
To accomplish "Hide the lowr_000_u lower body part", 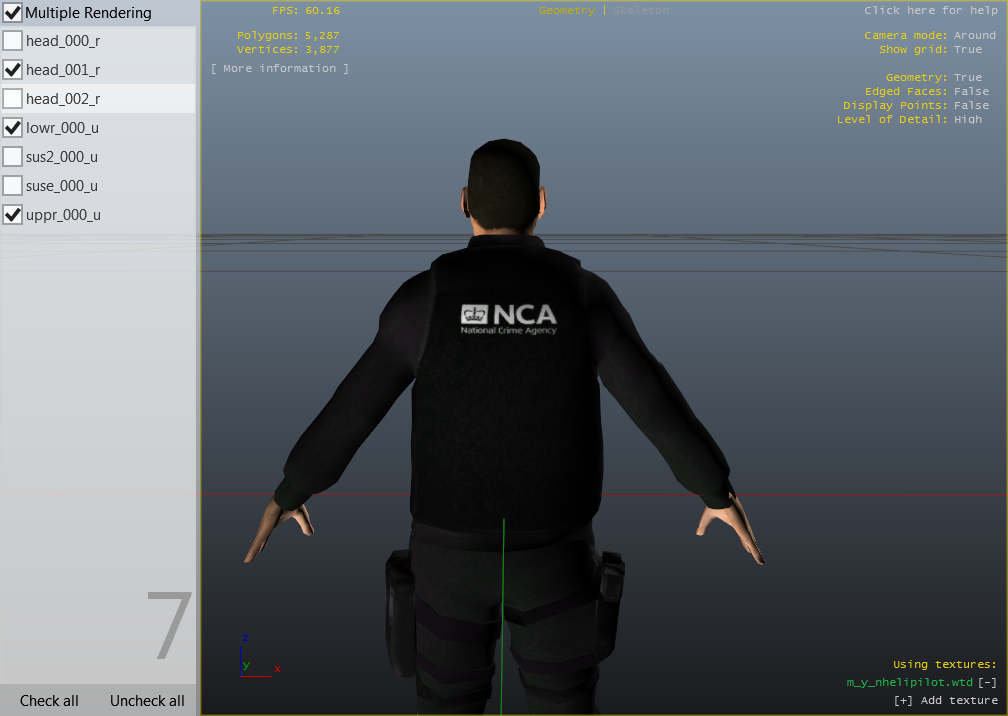I will tap(13, 128).
